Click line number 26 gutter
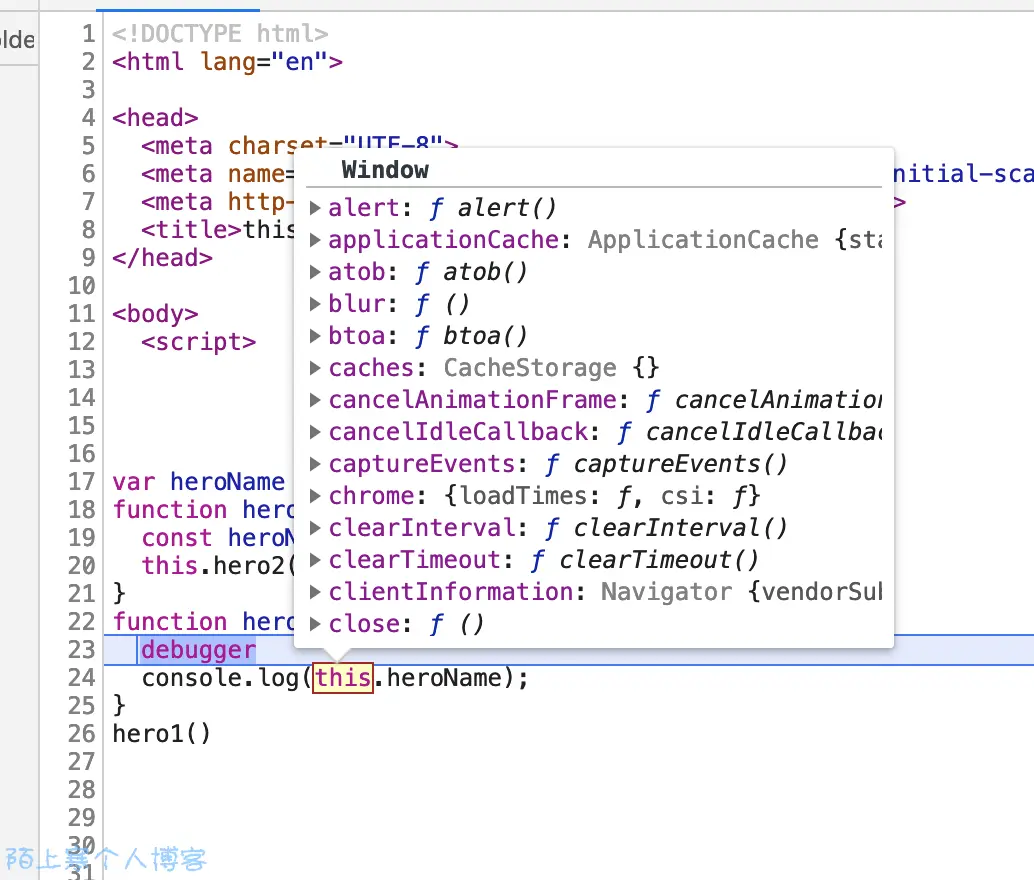The width and height of the screenshot is (1034, 880). (x=82, y=734)
